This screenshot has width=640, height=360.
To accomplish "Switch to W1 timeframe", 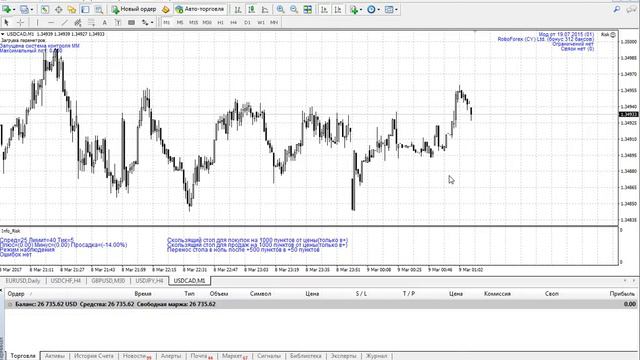I will (x=261, y=22).
